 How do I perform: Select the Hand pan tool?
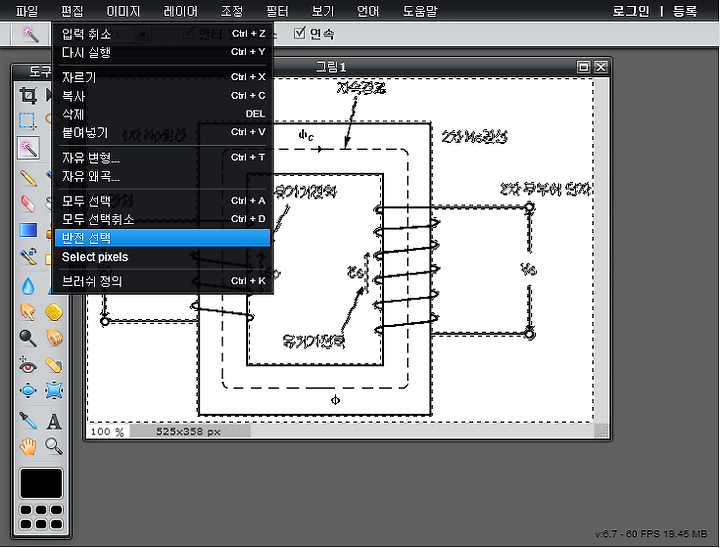point(28,446)
